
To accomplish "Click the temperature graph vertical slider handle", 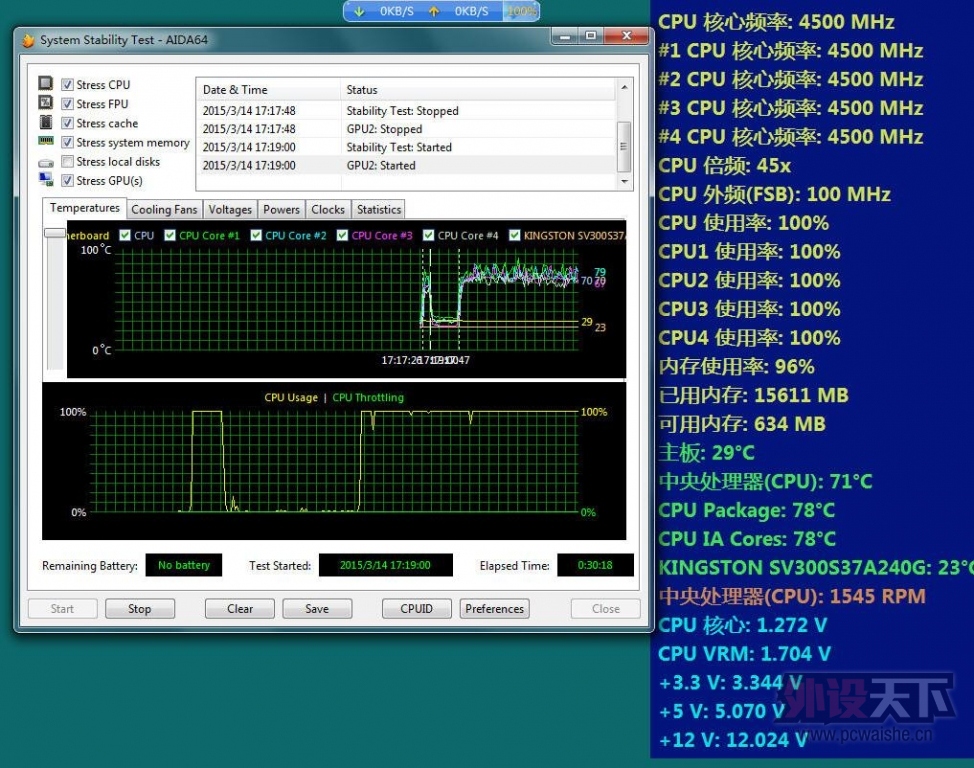I will 55,233.
